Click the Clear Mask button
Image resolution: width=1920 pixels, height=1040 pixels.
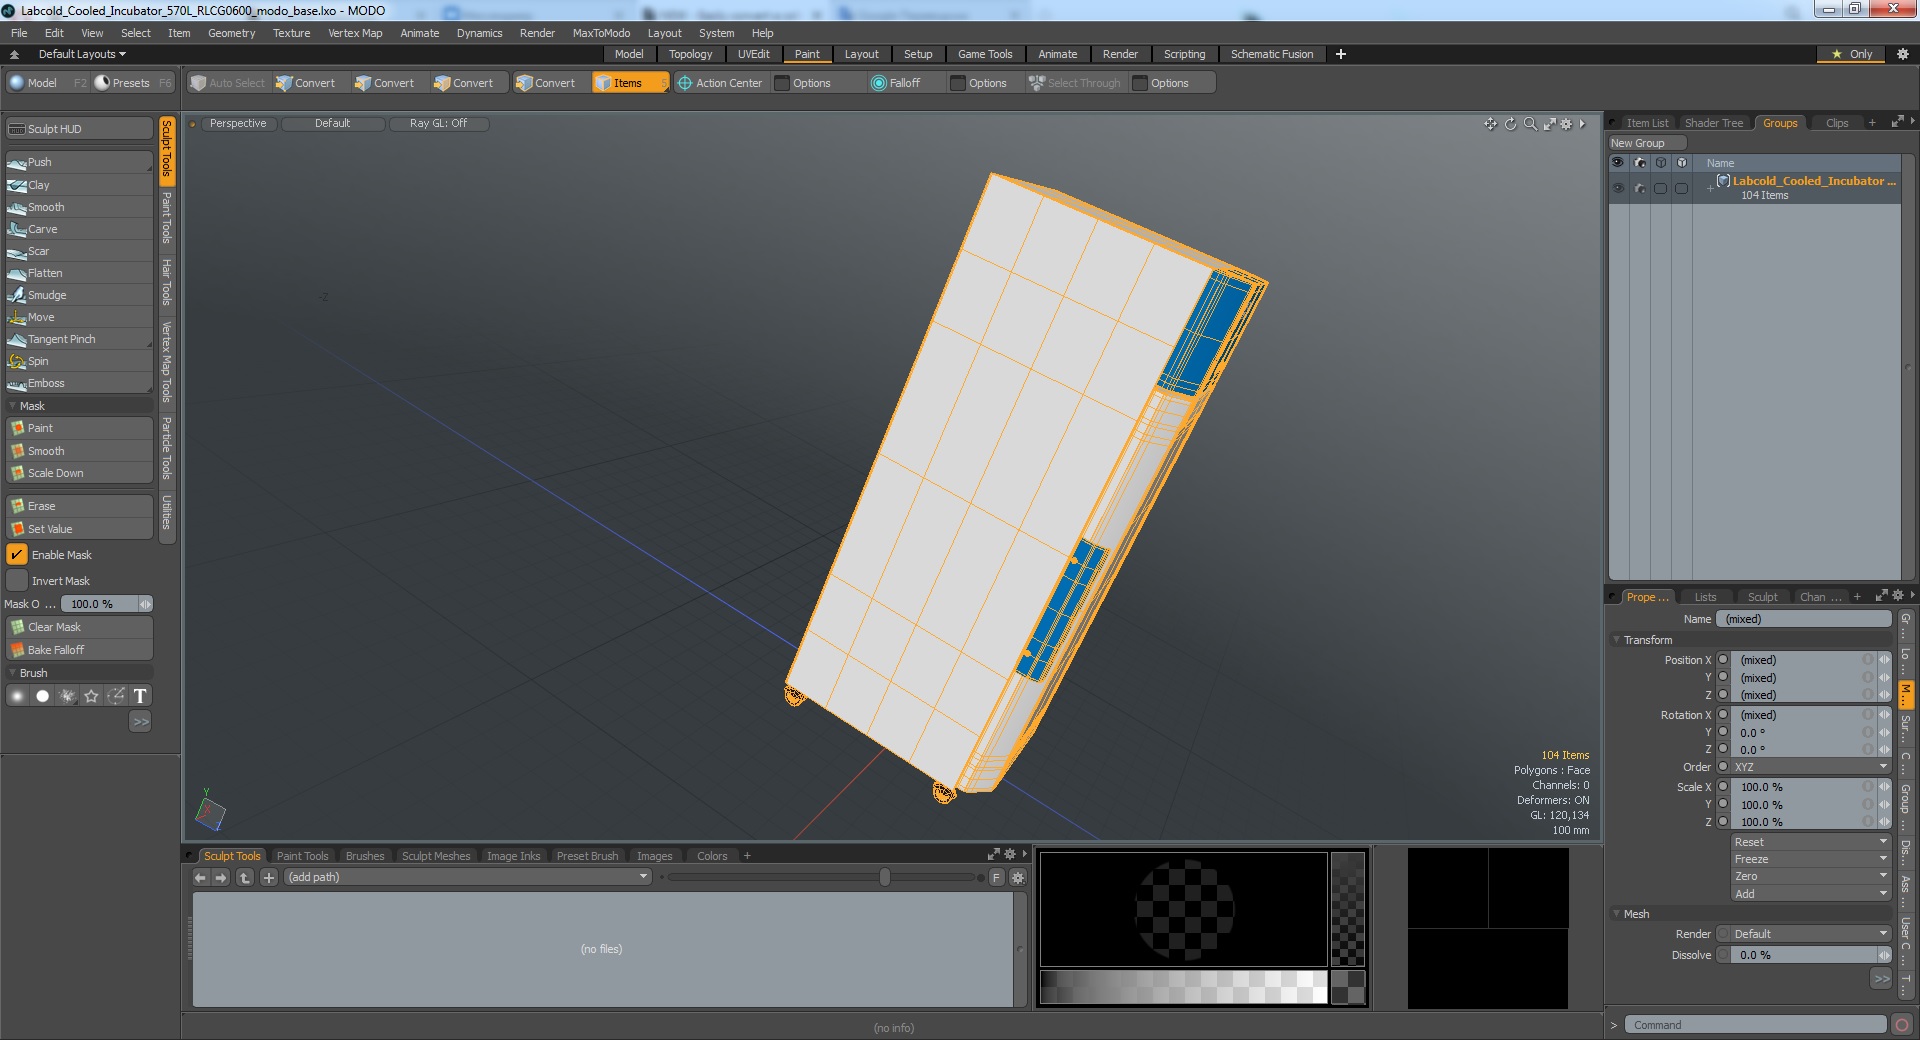(x=79, y=627)
